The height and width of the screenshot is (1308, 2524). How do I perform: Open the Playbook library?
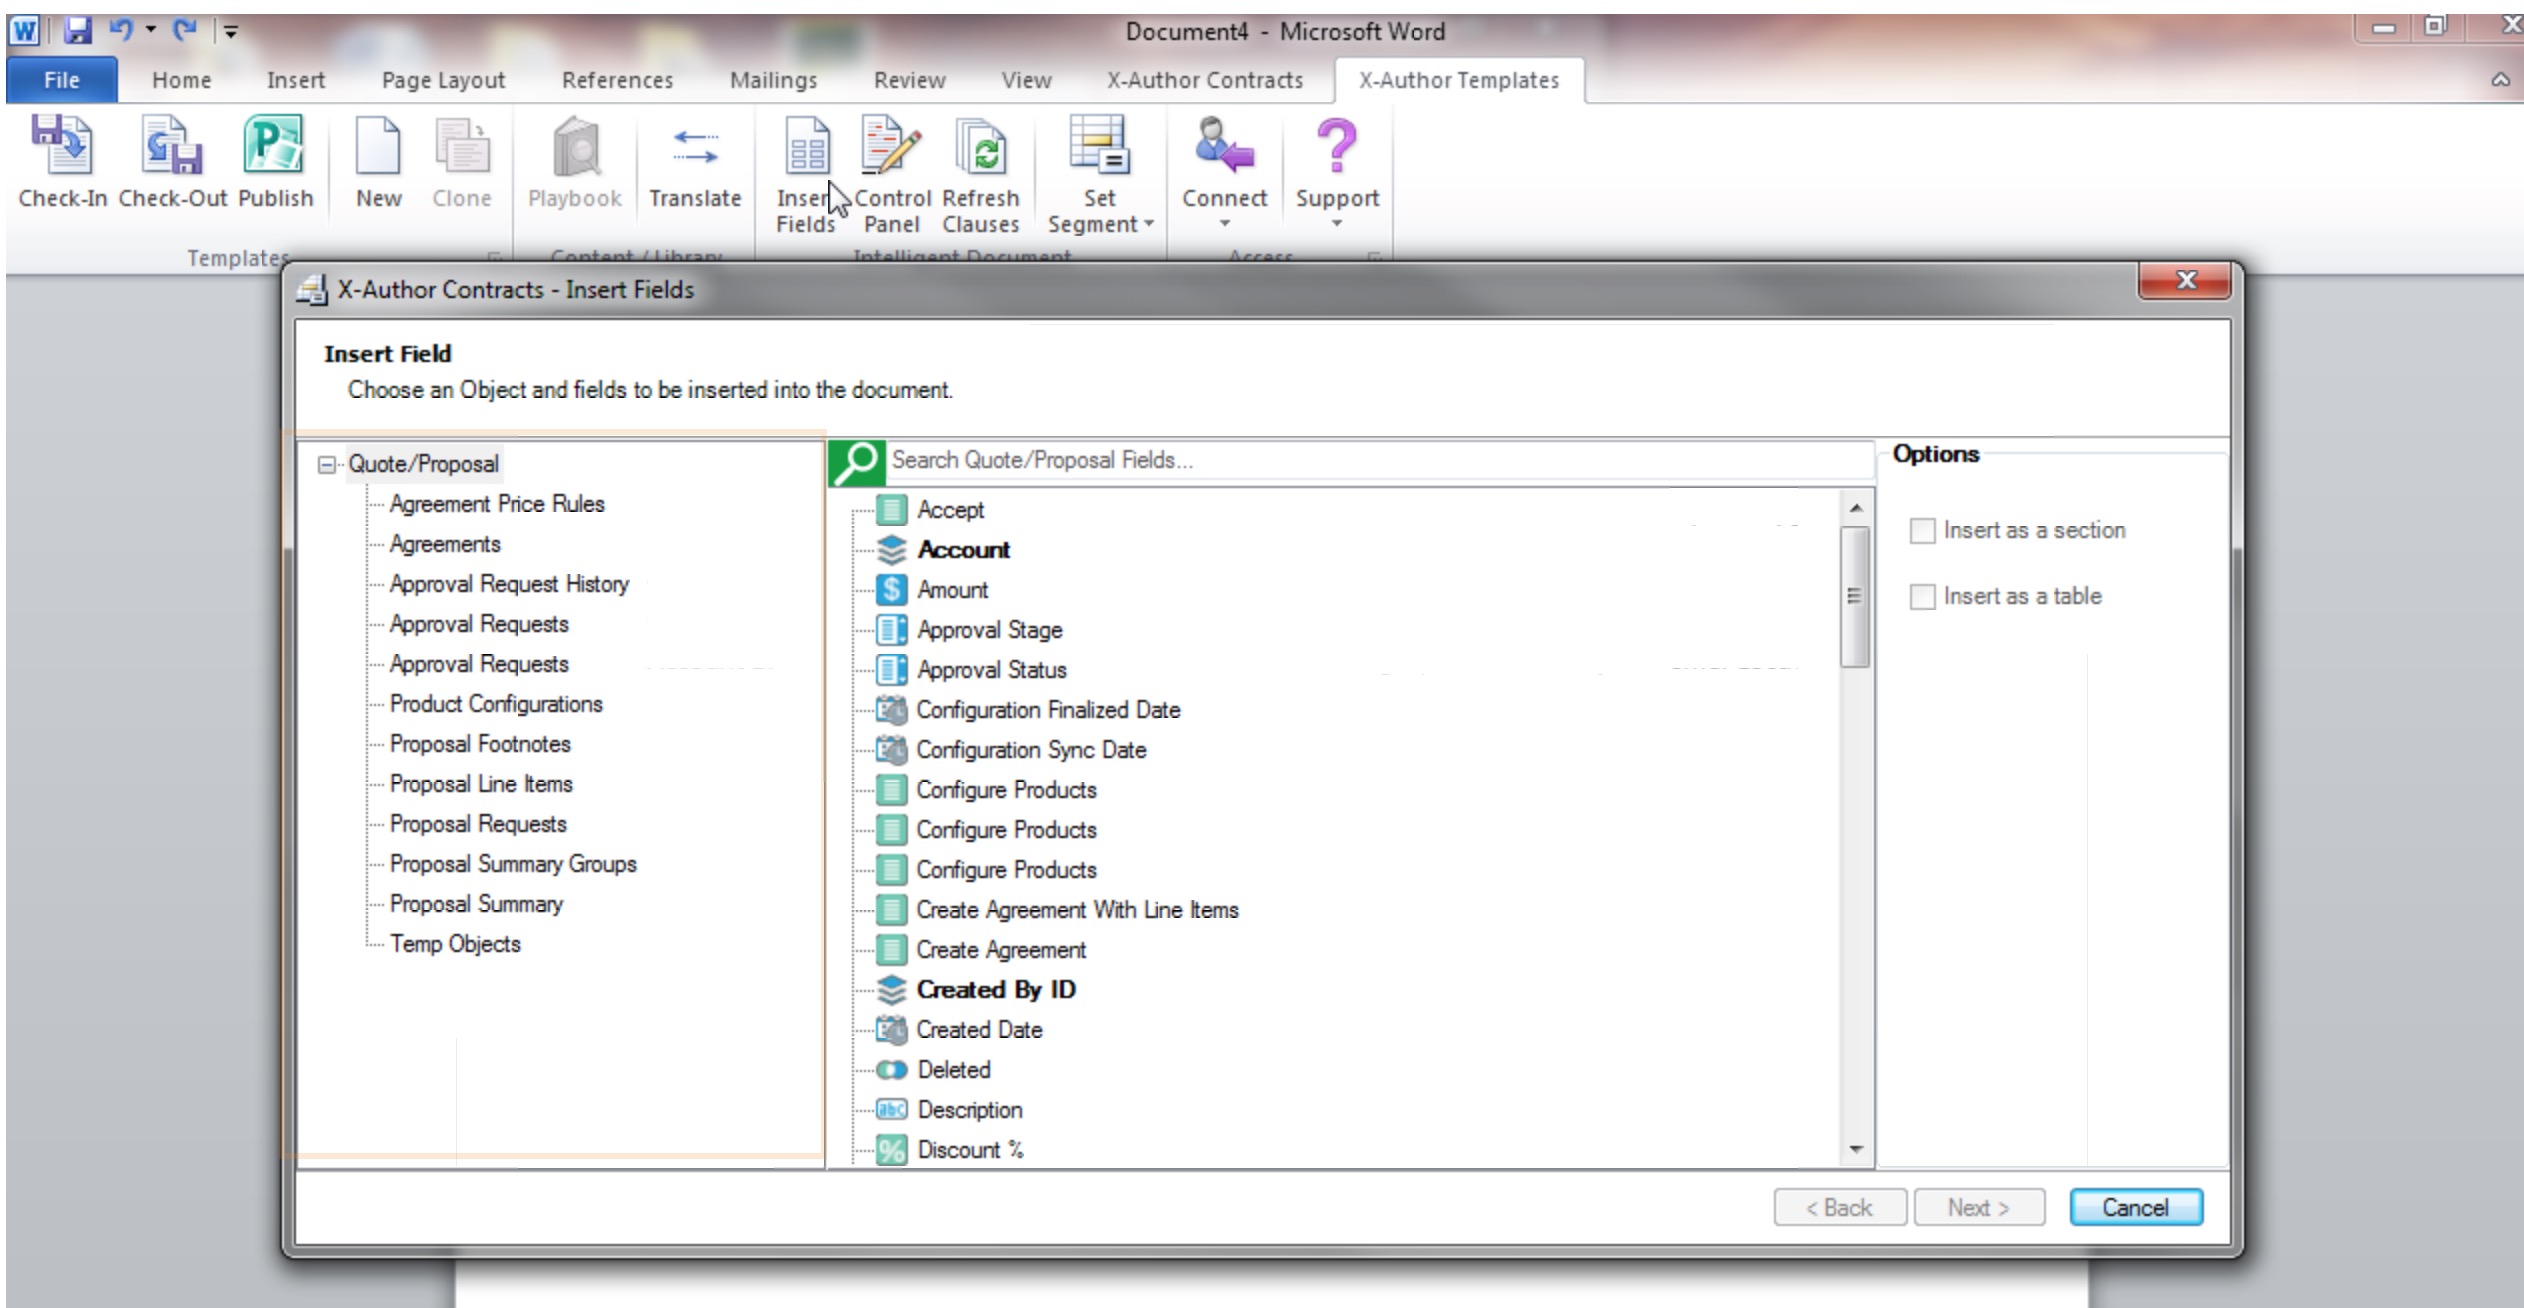tap(575, 162)
